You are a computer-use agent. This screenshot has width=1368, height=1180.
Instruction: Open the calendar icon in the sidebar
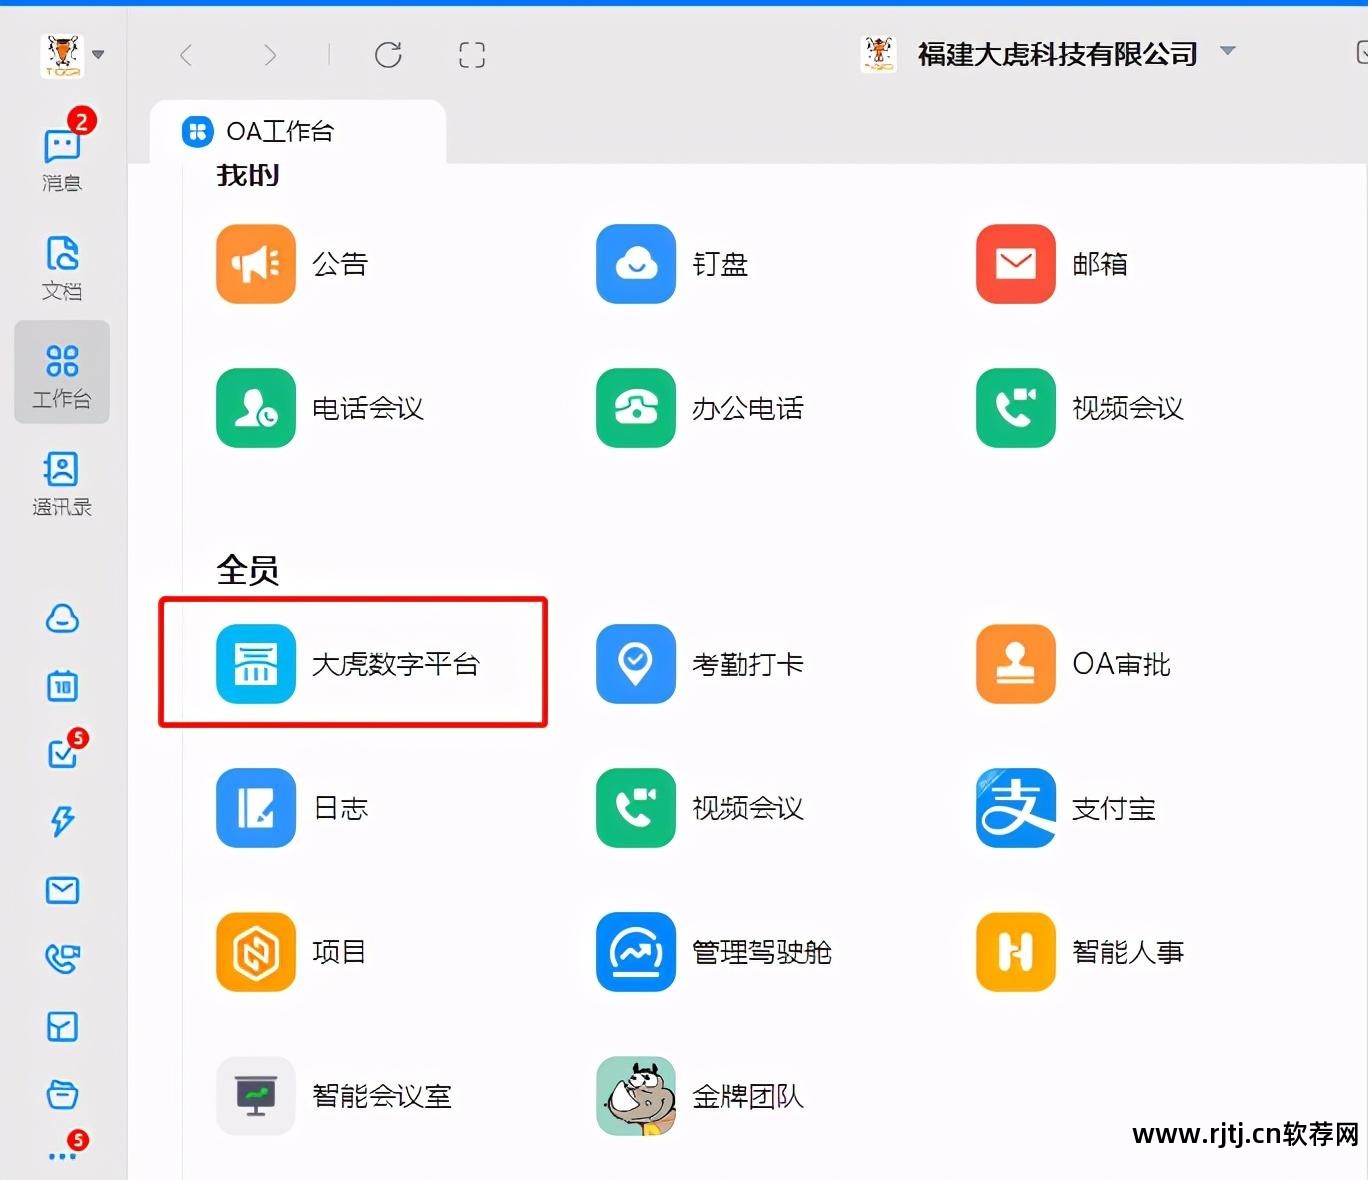62,686
